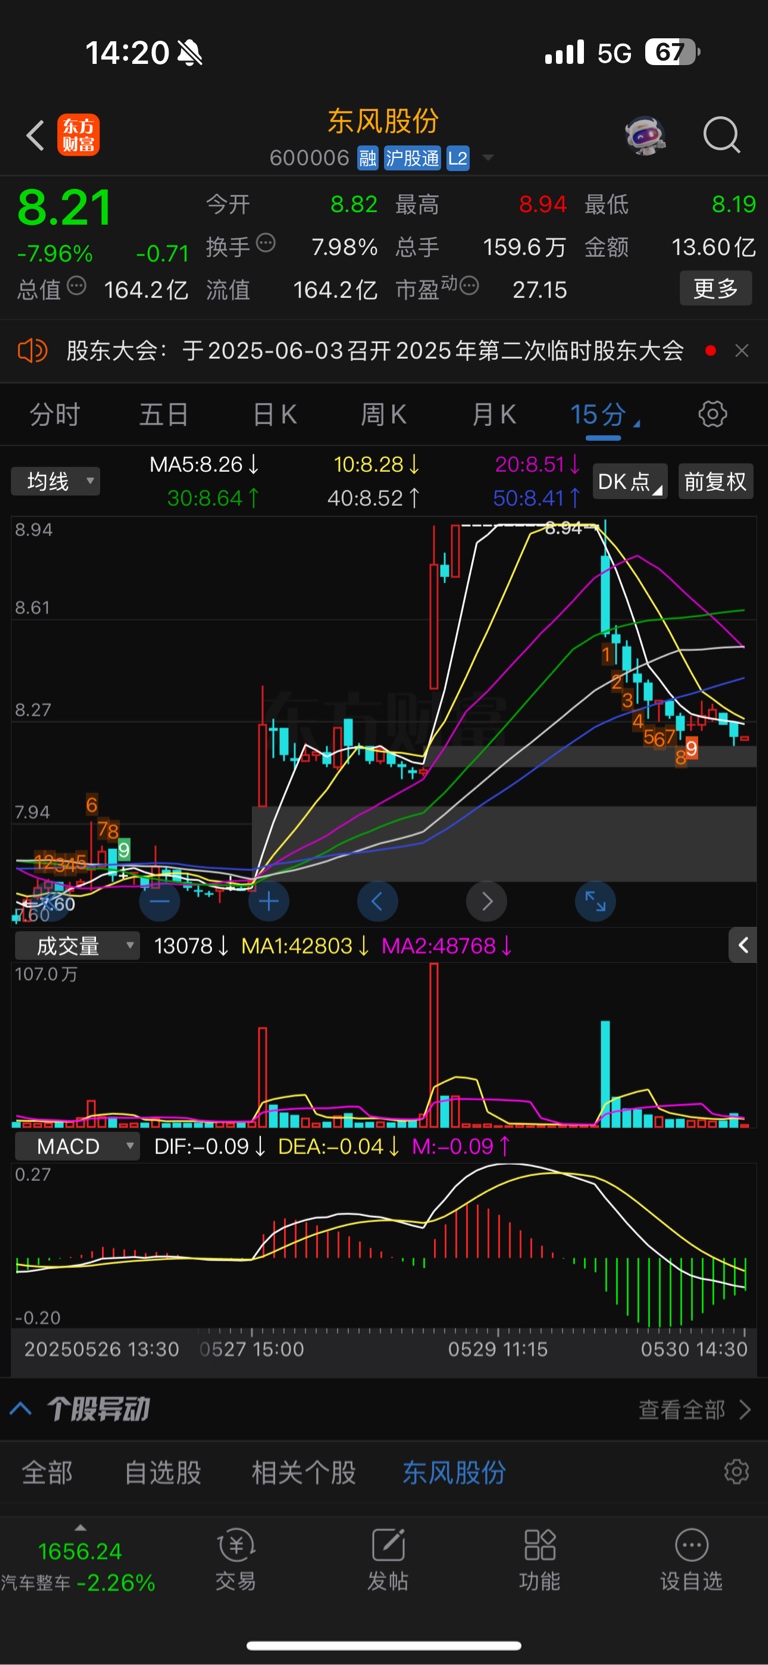Switch to the 日K tab

[275, 415]
